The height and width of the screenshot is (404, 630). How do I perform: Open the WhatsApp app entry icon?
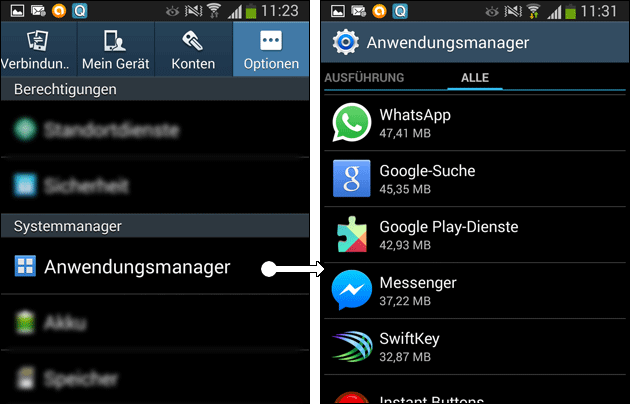pos(352,122)
